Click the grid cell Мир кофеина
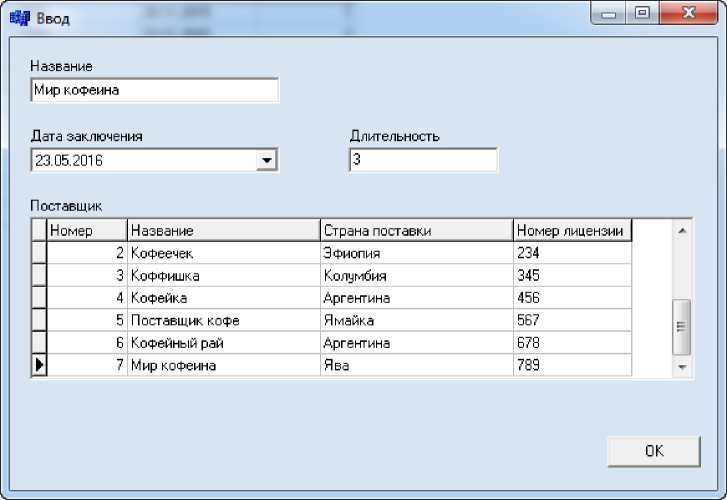The width and height of the screenshot is (727, 500). click(x=223, y=365)
